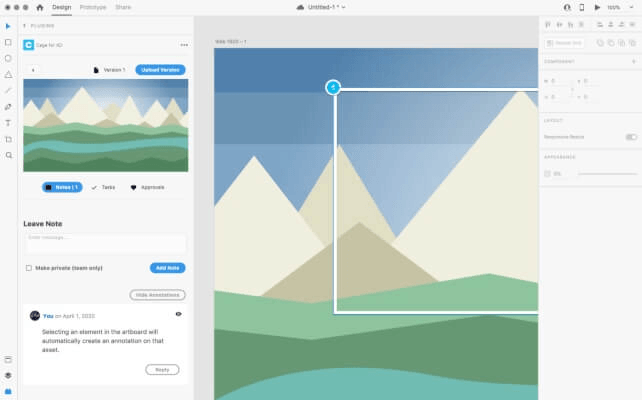Click the Intersect boolean operation icon
Image resolution: width=642 pixels, height=400 pixels.
click(622, 43)
